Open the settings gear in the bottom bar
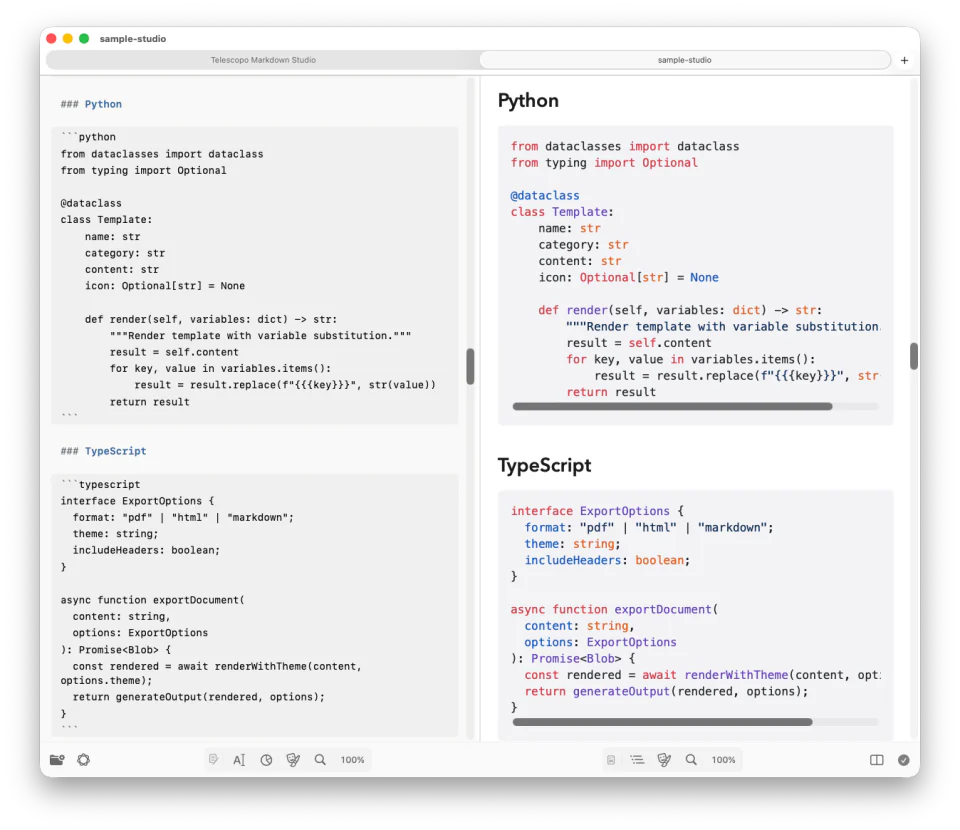 (x=84, y=760)
